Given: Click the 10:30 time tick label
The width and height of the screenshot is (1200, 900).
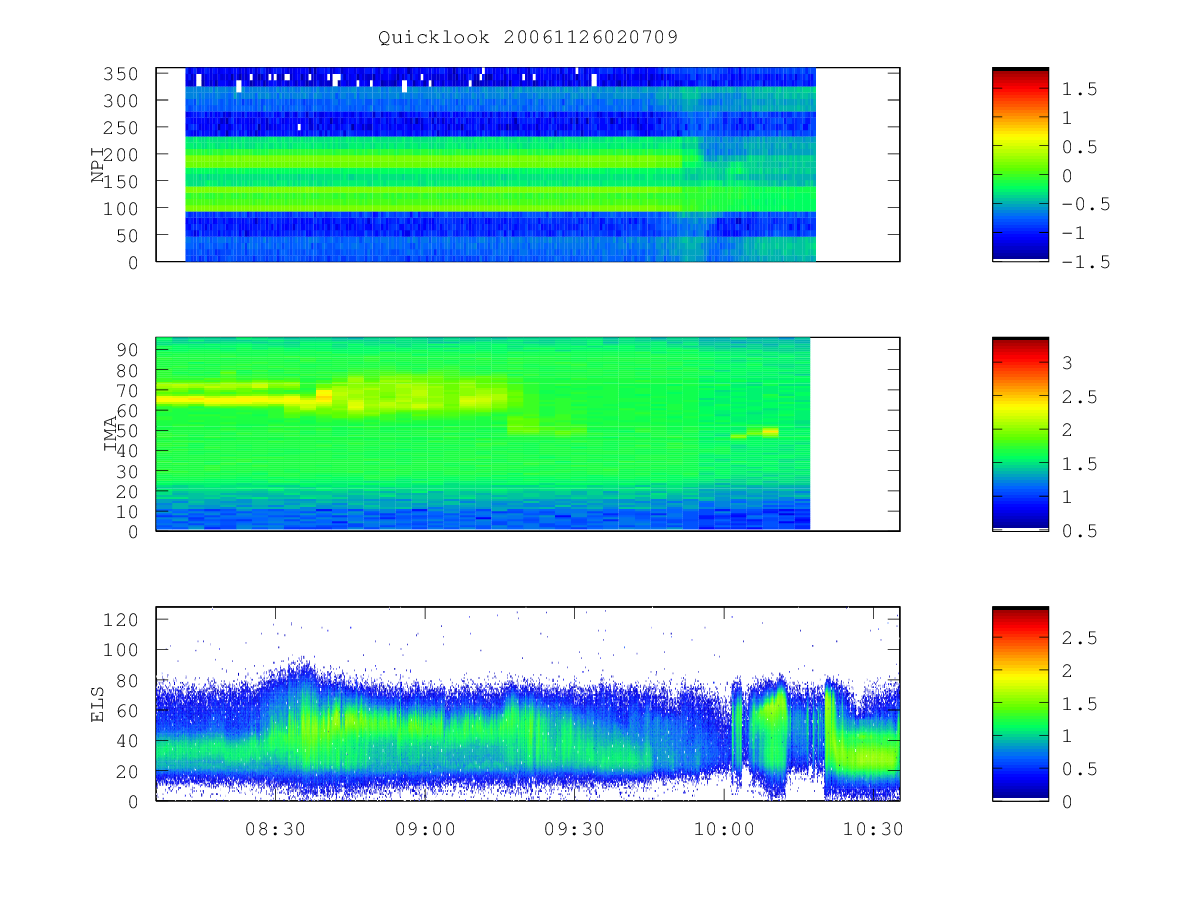Looking at the screenshot, I should click(873, 829).
